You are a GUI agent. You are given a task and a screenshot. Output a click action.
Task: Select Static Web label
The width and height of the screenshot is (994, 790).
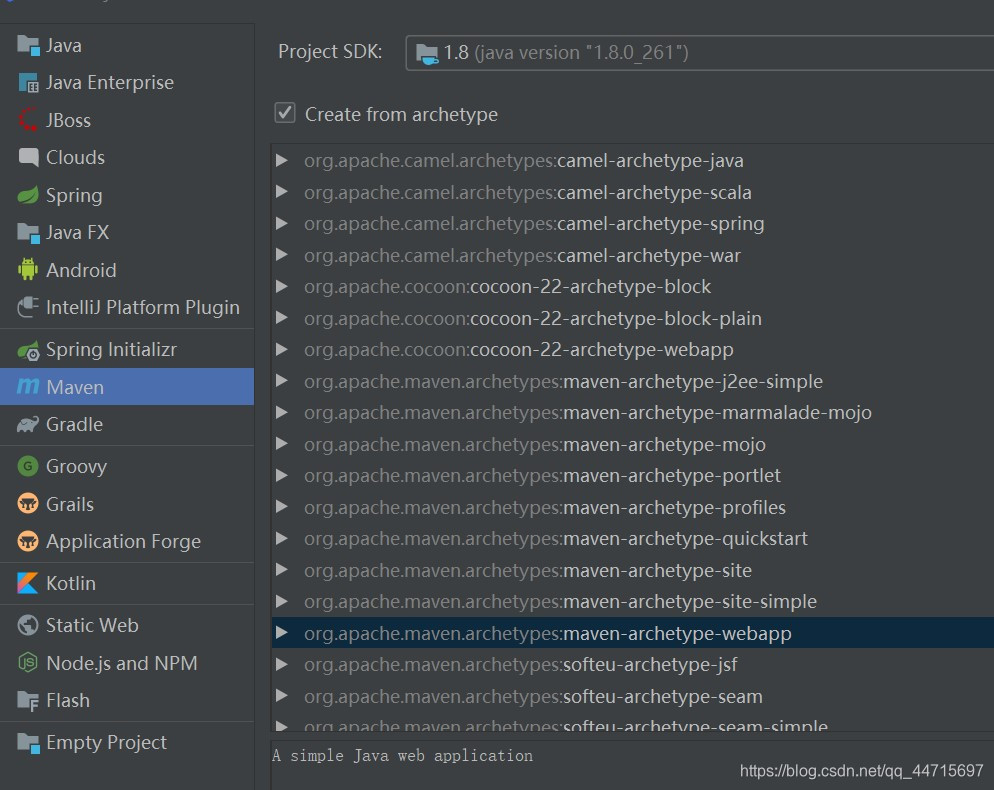pyautogui.click(x=92, y=625)
